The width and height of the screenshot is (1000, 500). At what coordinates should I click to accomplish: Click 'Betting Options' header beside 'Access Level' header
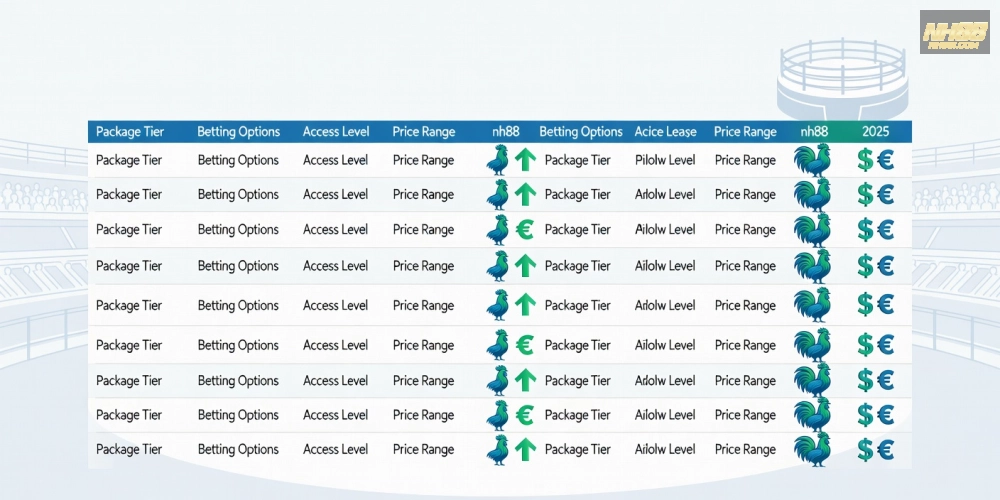239,132
